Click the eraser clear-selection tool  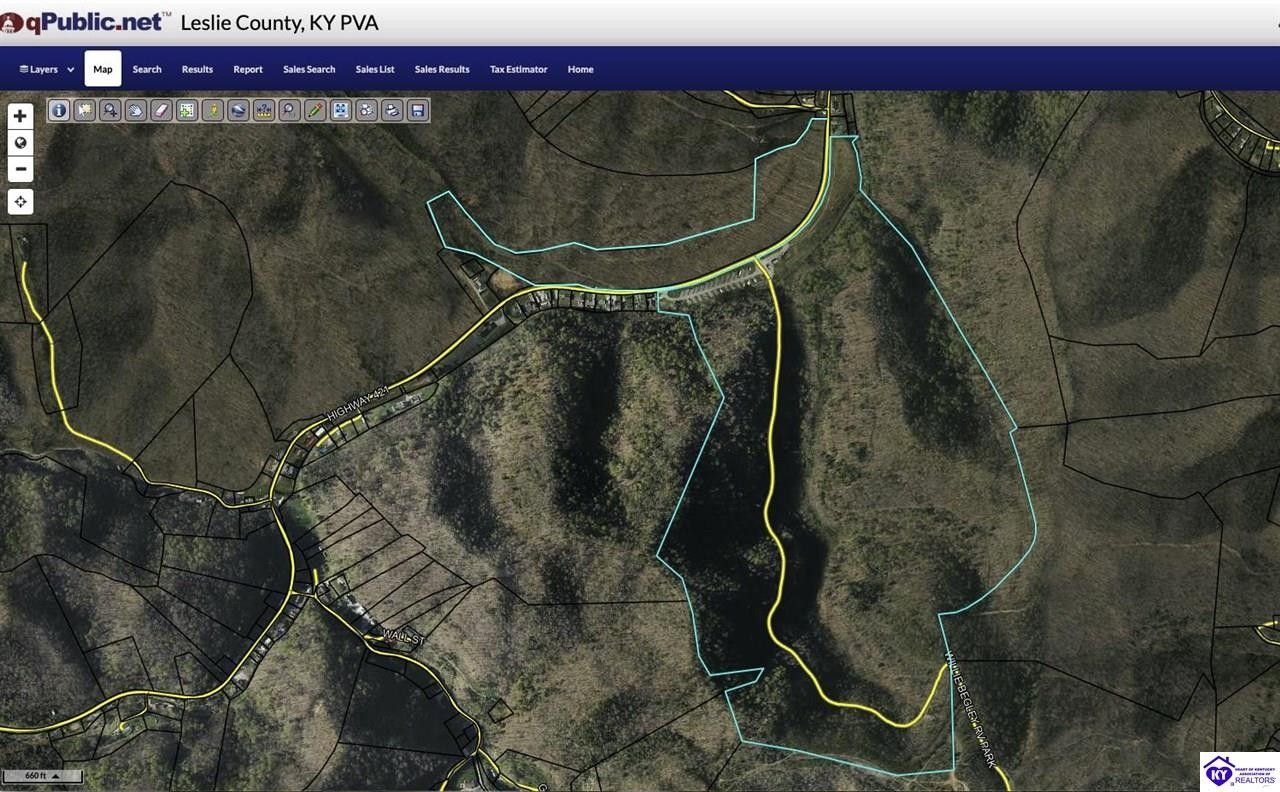pyautogui.click(x=161, y=110)
